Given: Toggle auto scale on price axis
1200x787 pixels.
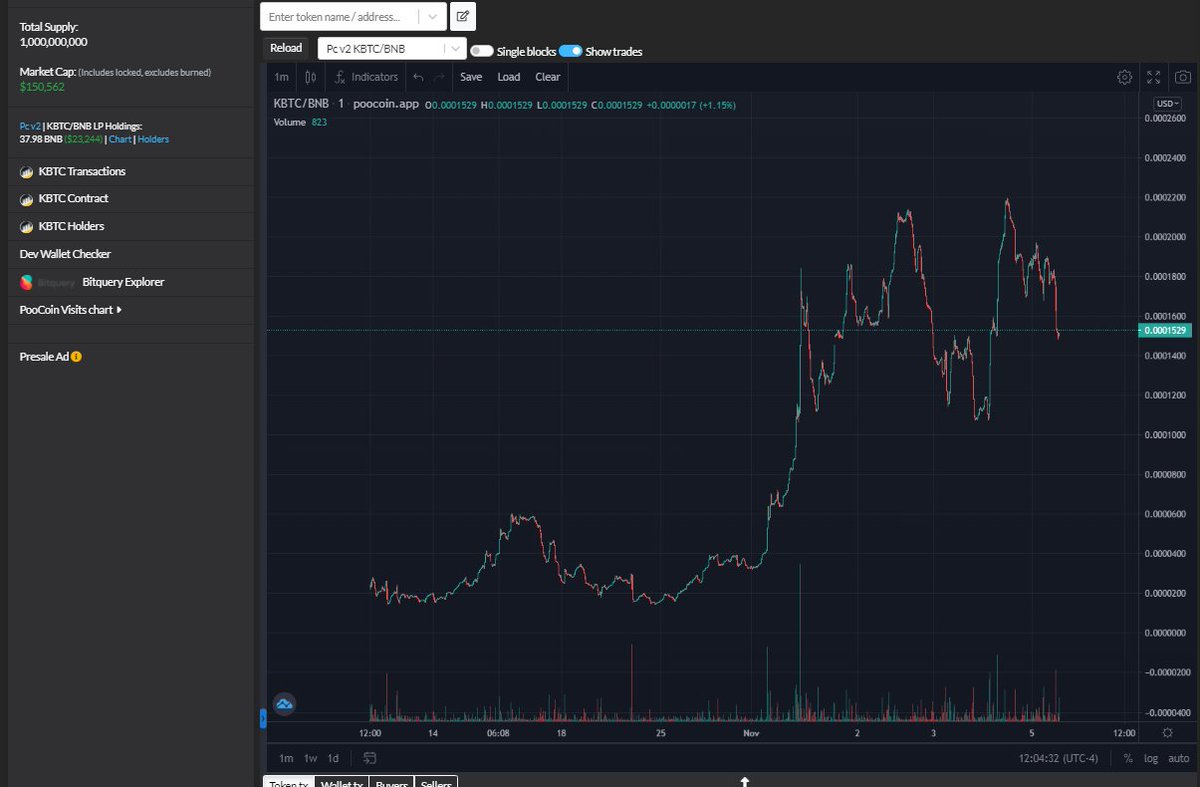Looking at the screenshot, I should (1178, 758).
